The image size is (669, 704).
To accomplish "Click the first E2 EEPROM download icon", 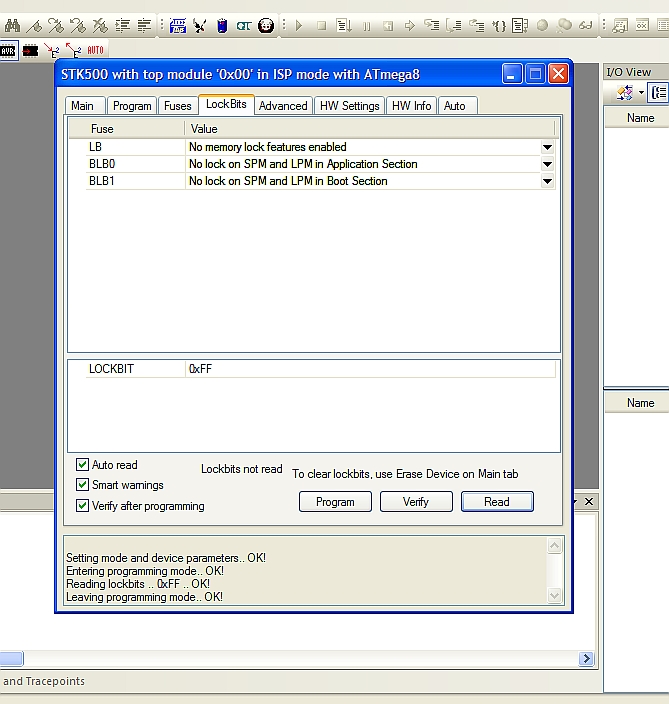I will pos(52,51).
